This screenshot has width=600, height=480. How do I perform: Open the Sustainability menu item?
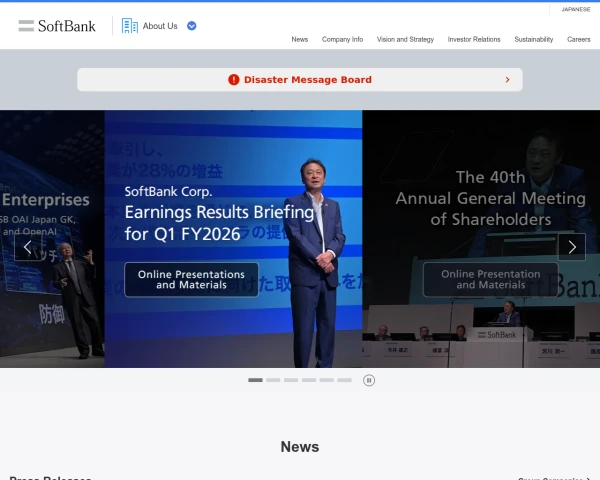click(534, 39)
